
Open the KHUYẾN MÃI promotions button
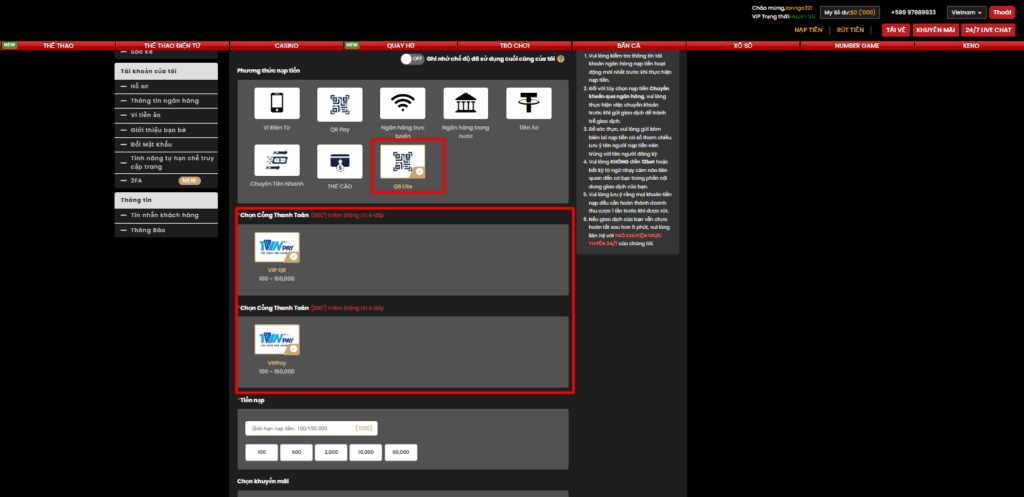935,30
